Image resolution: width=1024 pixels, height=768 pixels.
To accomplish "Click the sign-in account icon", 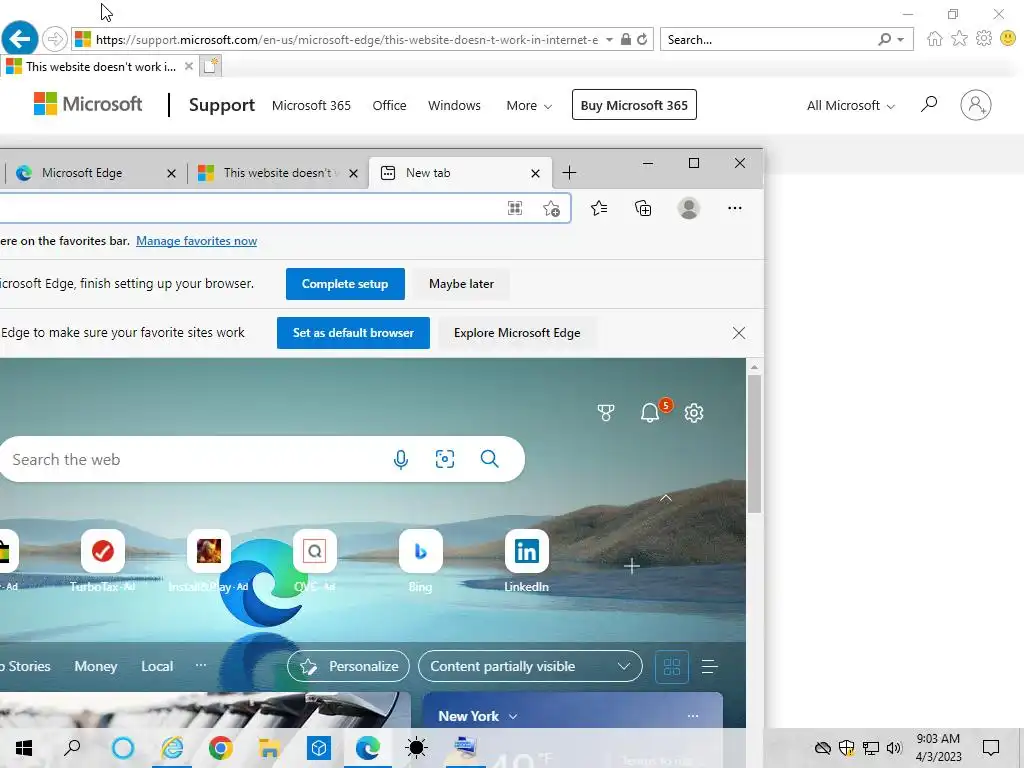I will [976, 104].
